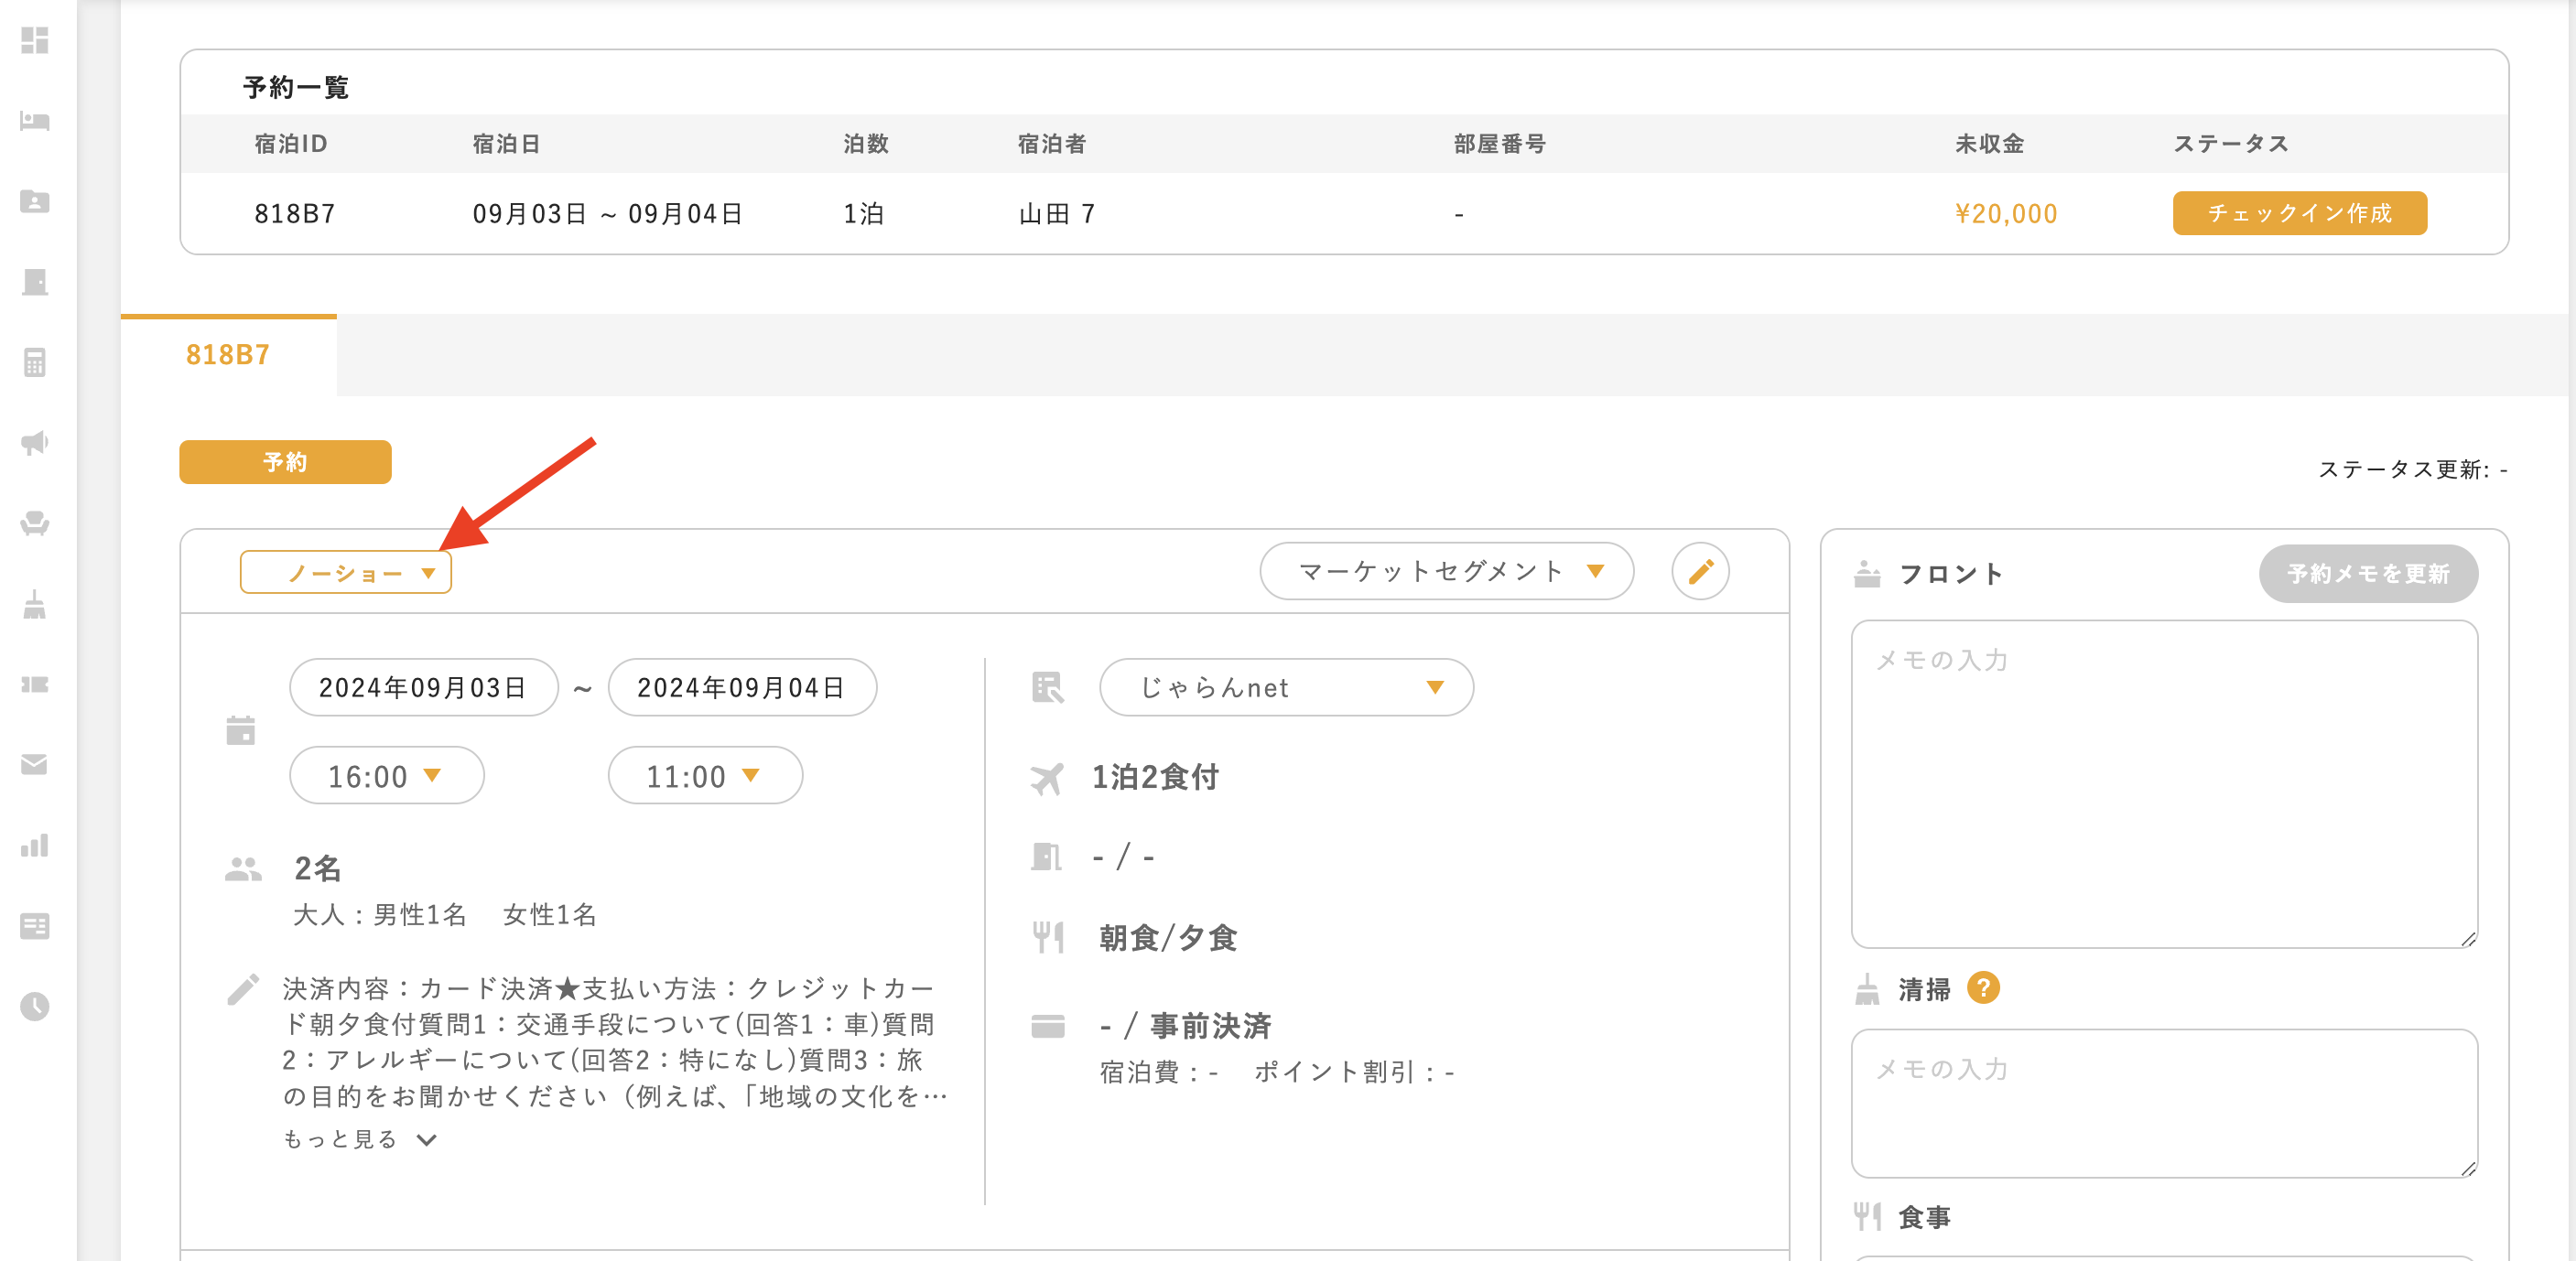2576x1261 pixels.
Task: Open the じゃらんnet booking source dropdown
Action: coord(1286,688)
